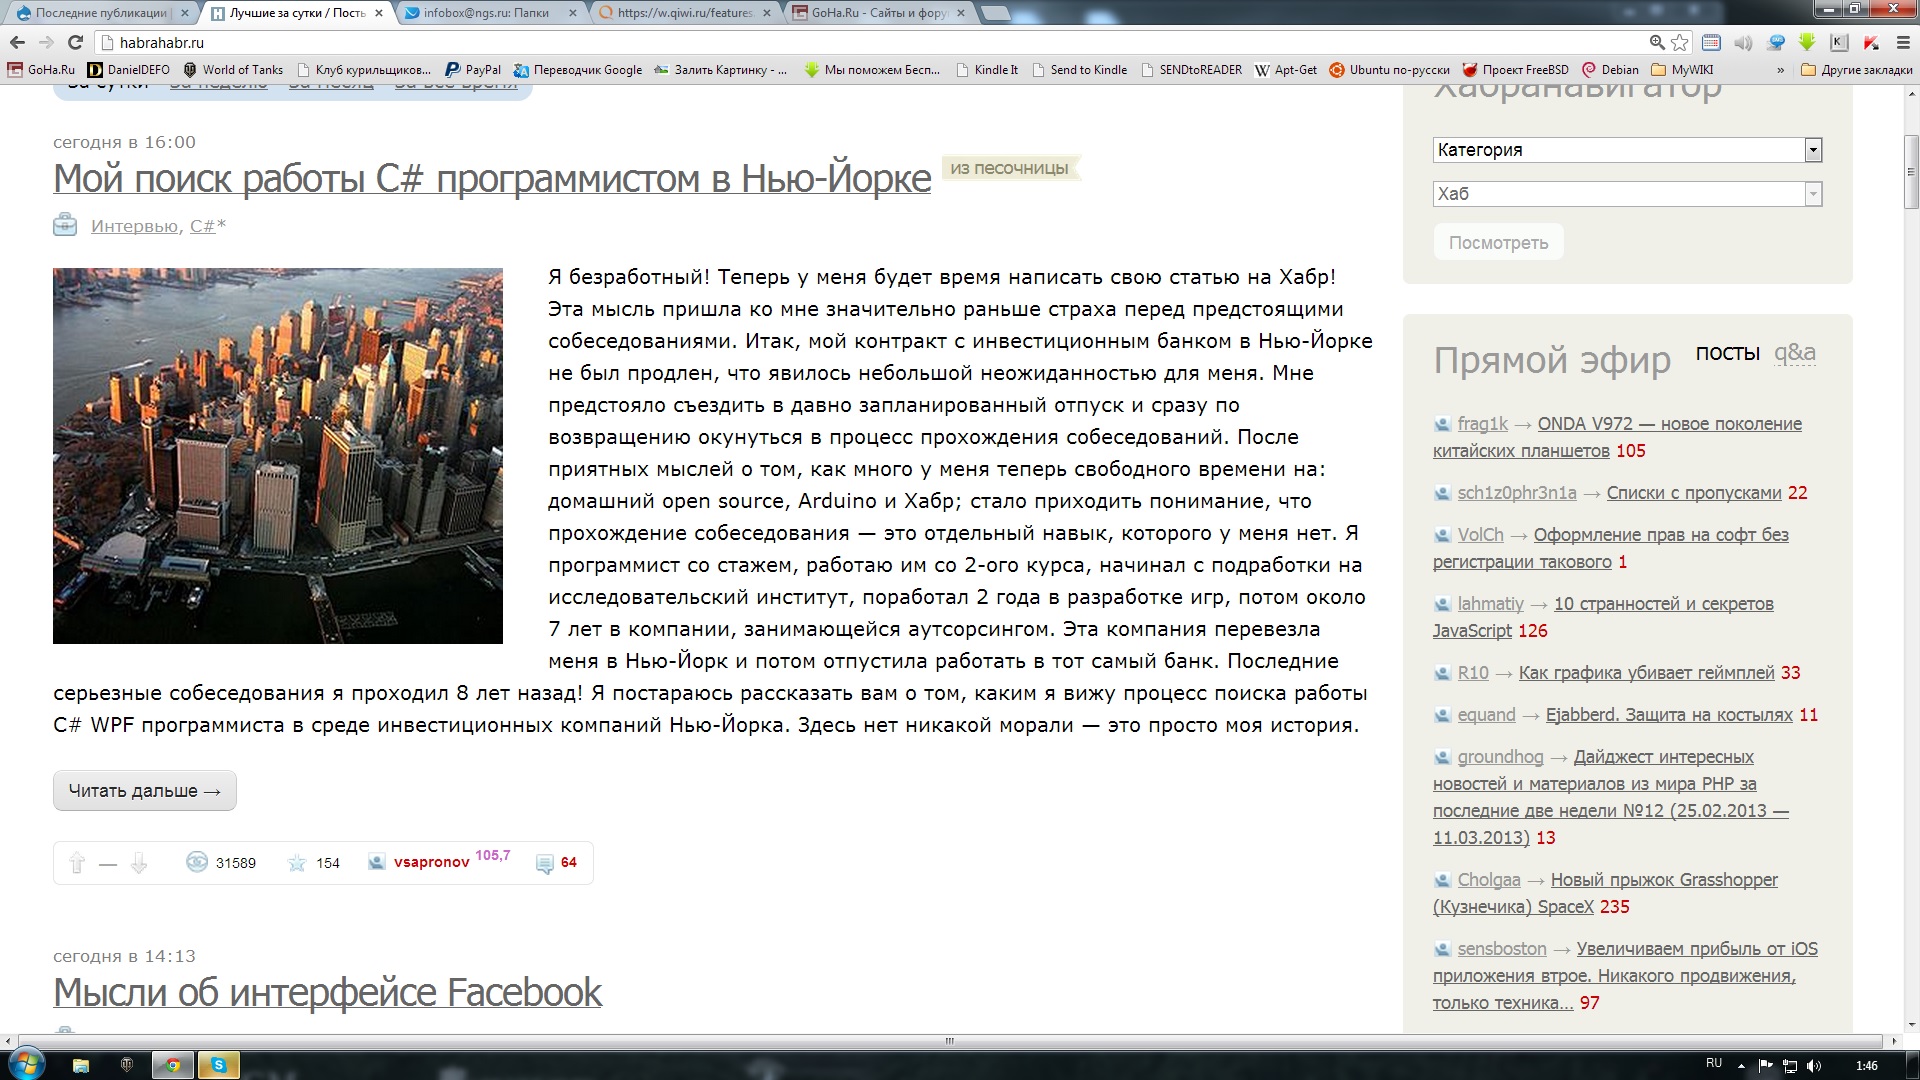Open the Send to Kindle bookmark
This screenshot has width=1920, height=1080.
1079,70
